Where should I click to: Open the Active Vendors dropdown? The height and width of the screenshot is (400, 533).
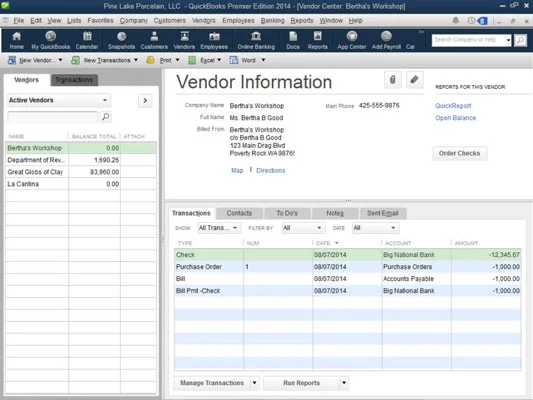coord(59,100)
